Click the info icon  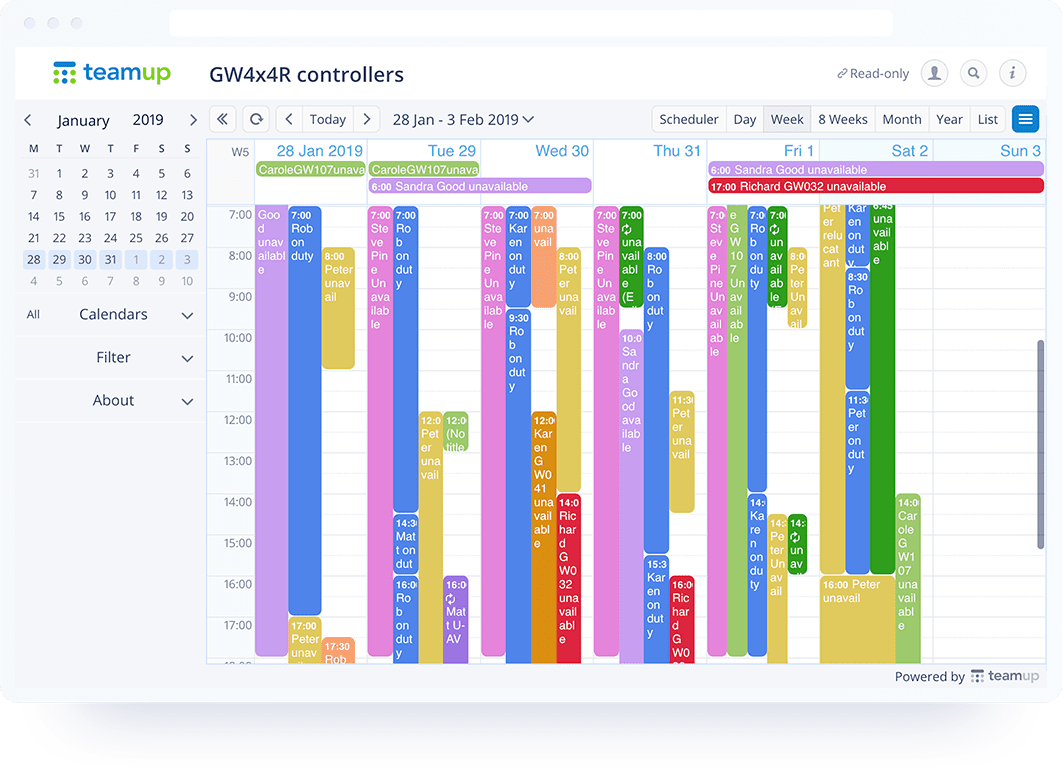[1012, 73]
